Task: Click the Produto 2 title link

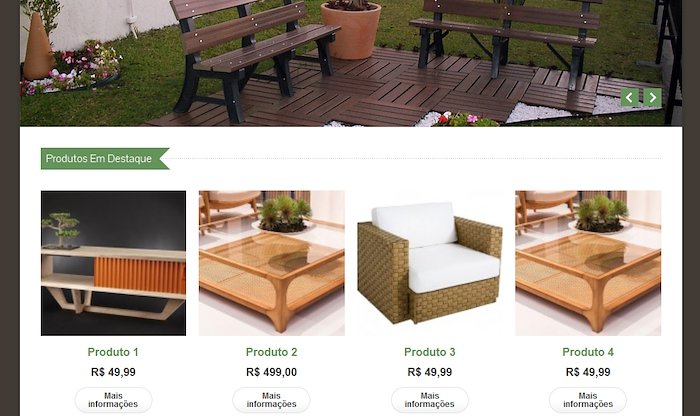Action: click(x=271, y=352)
